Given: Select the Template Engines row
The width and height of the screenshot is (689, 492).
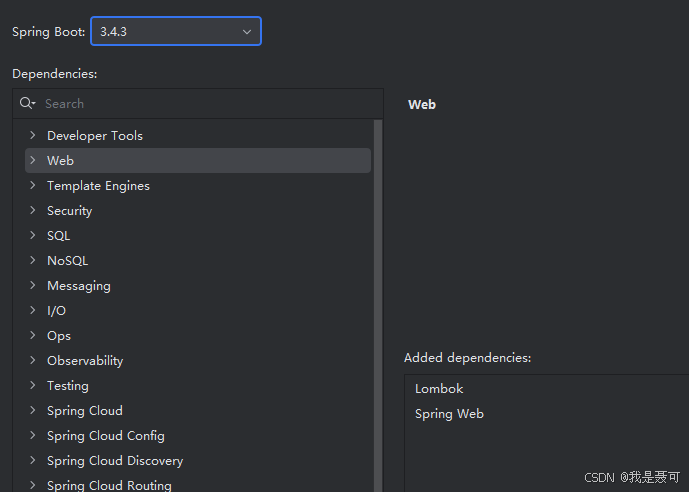Looking at the screenshot, I should point(198,185).
